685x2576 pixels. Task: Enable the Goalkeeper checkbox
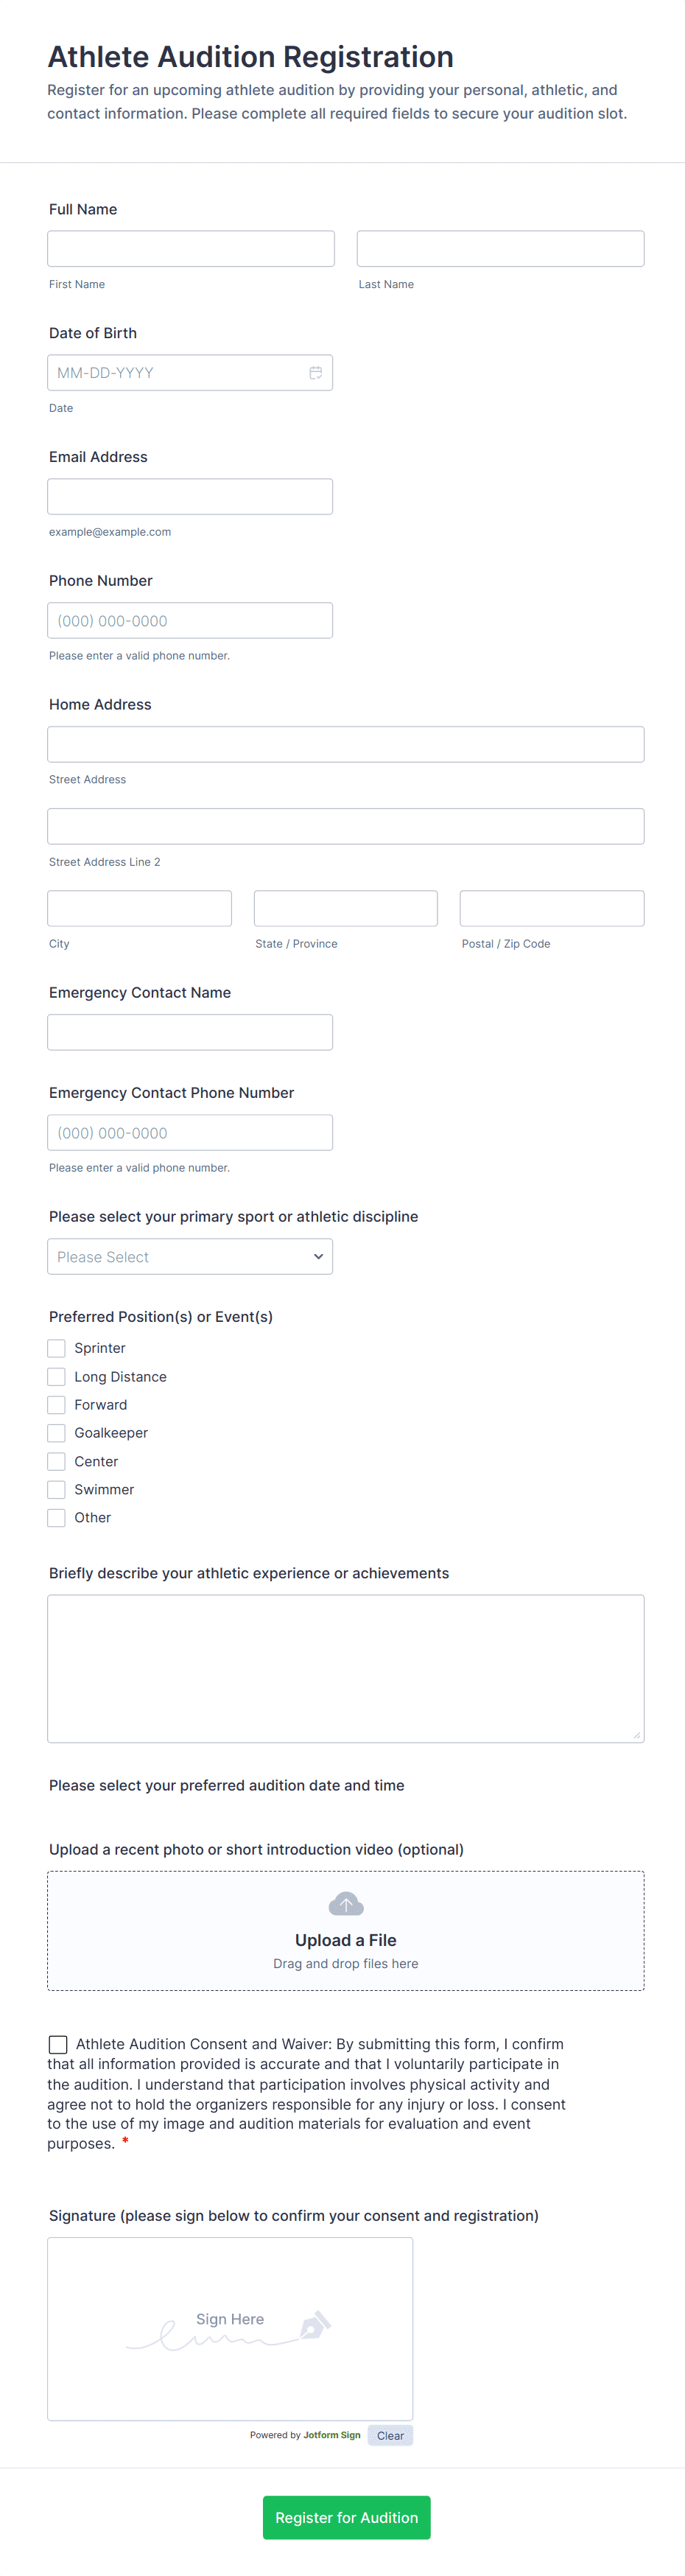coord(56,1433)
